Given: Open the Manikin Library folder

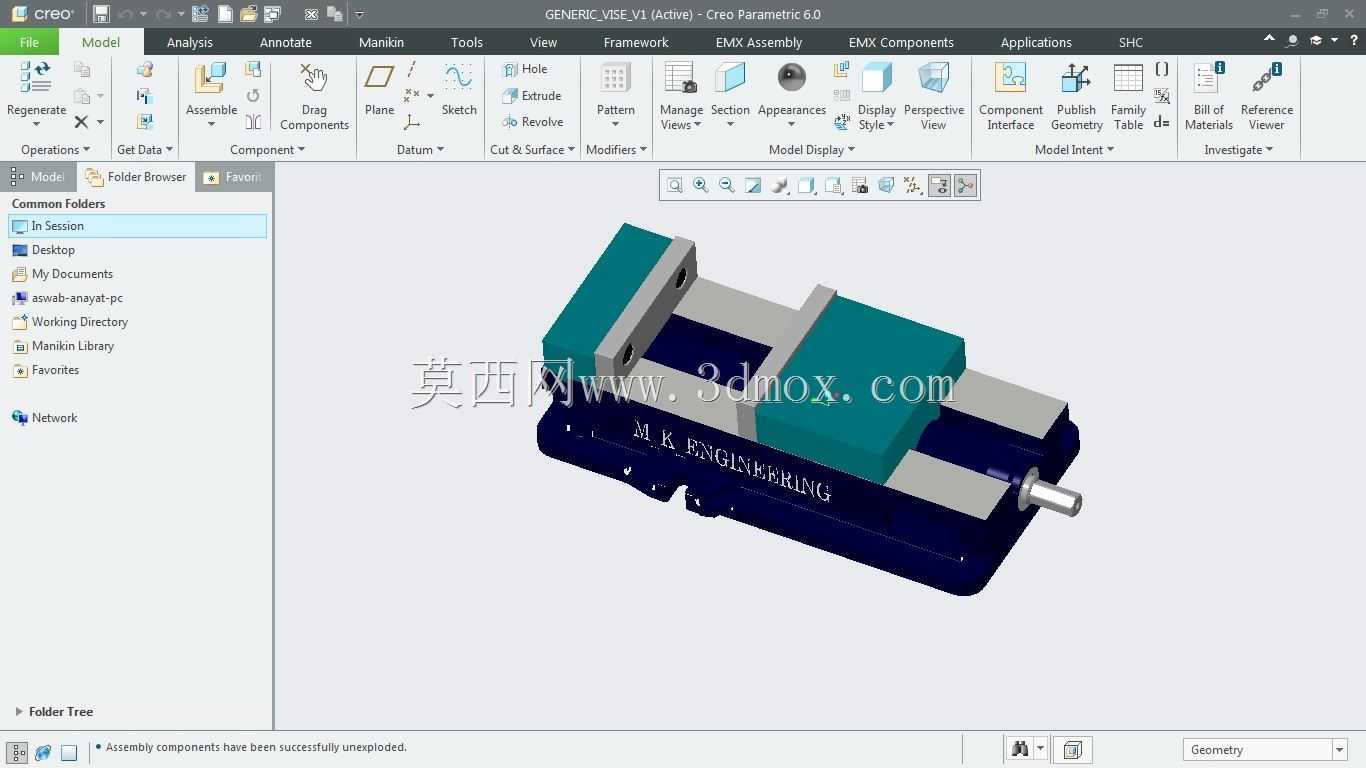Looking at the screenshot, I should coord(63,346).
